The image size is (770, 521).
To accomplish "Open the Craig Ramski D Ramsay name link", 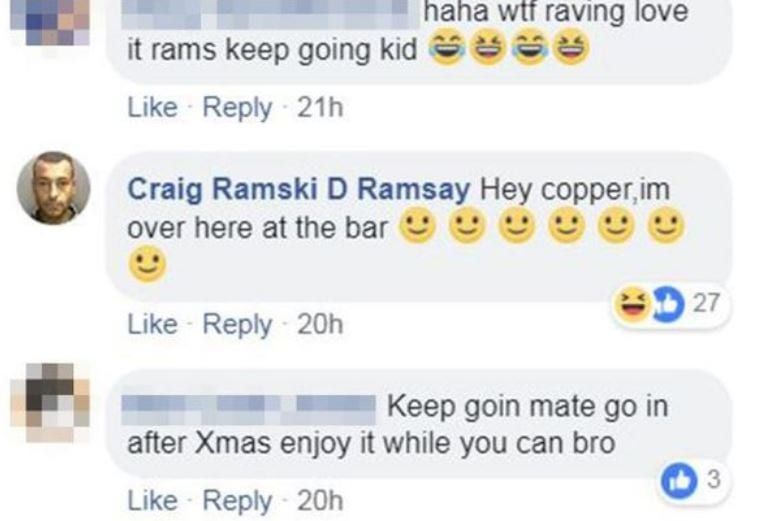I will pyautogui.click(x=299, y=189).
